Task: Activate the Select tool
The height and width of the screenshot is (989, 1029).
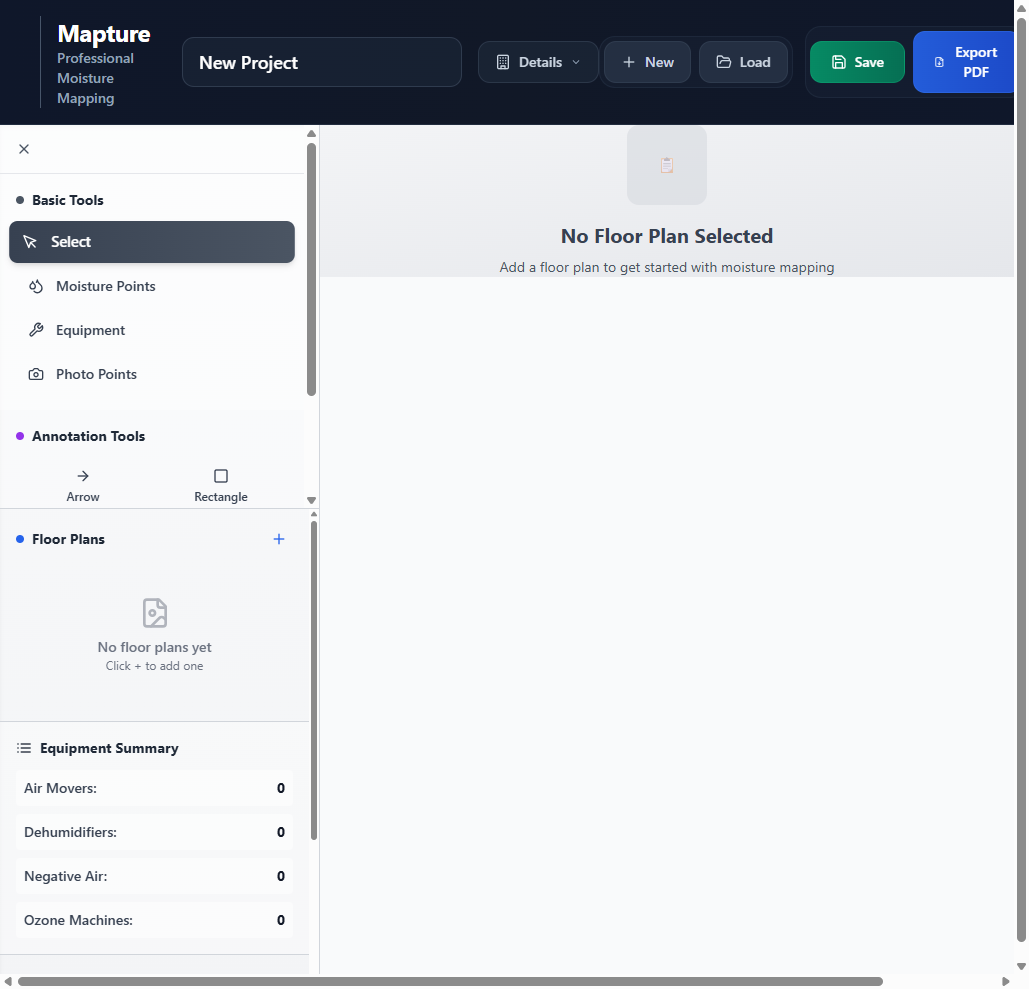Action: [x=152, y=242]
